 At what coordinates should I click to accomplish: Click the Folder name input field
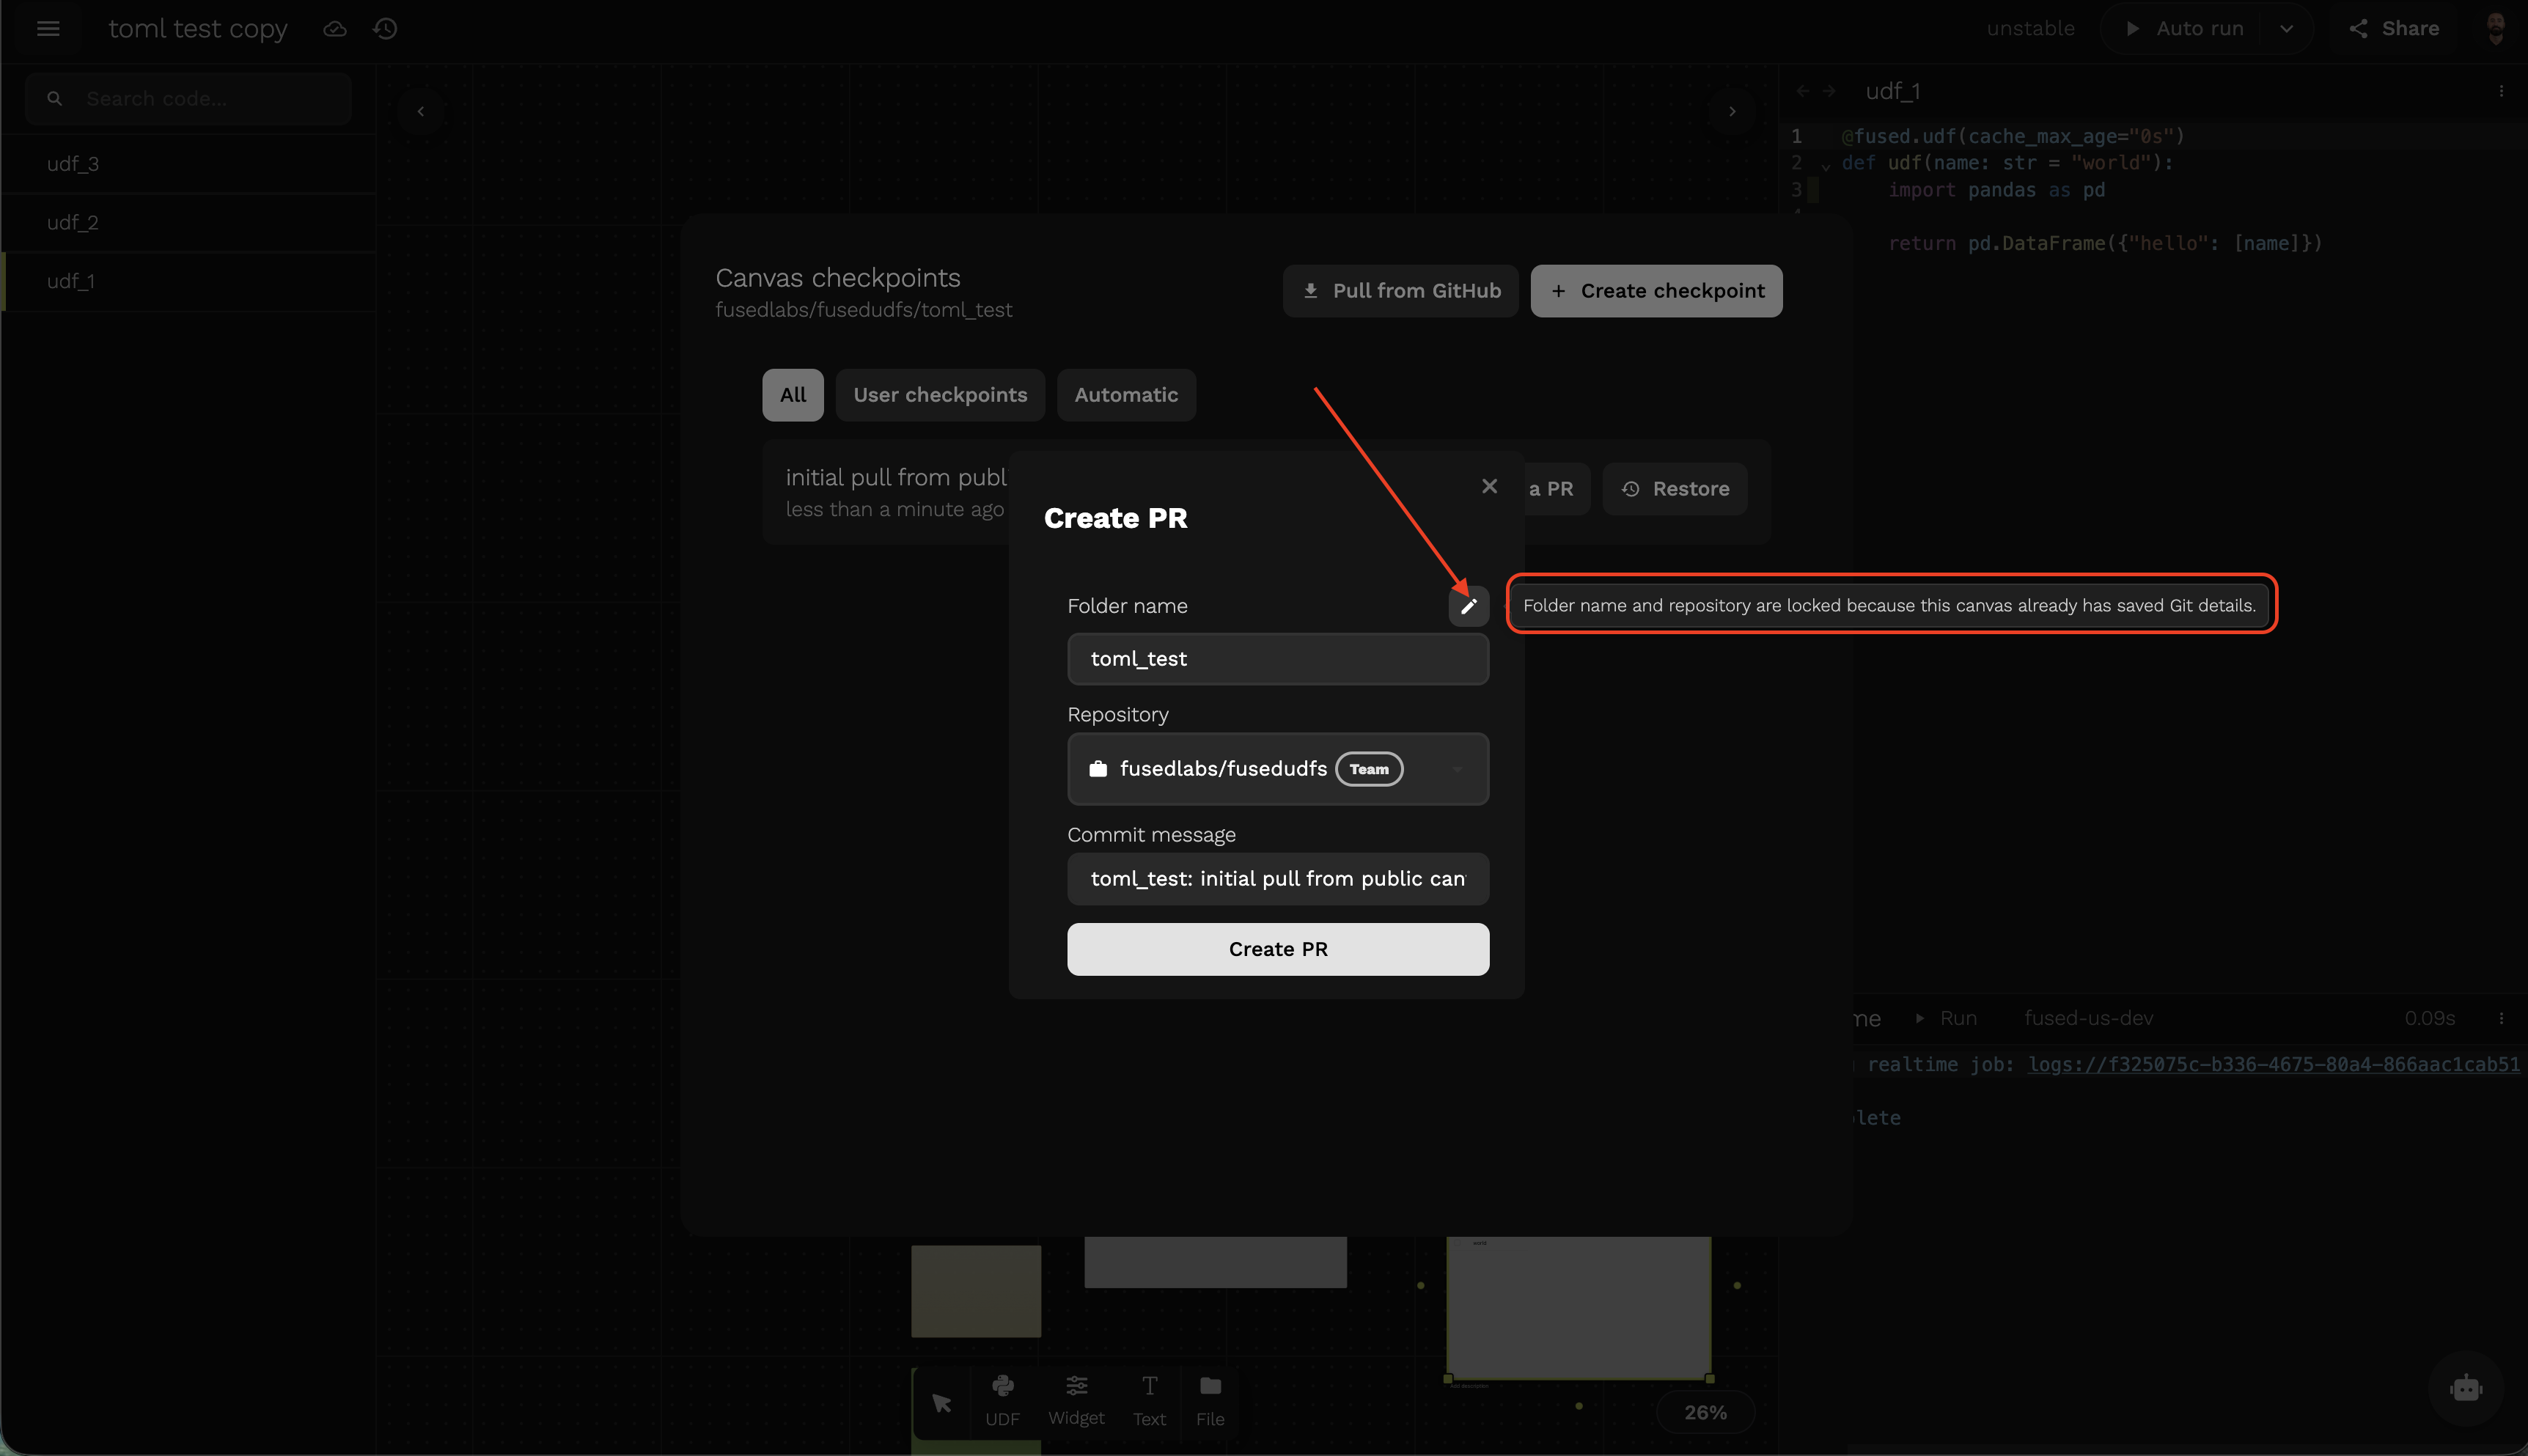[1278, 659]
